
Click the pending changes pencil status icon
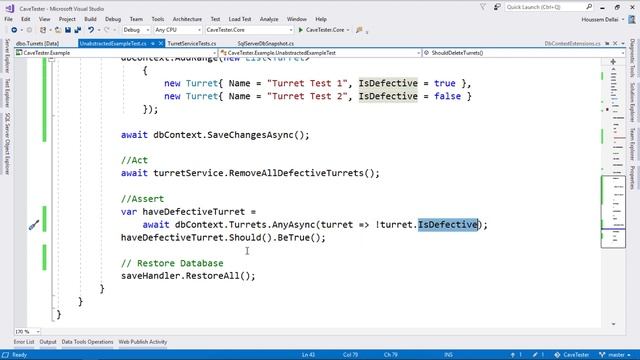[535, 355]
